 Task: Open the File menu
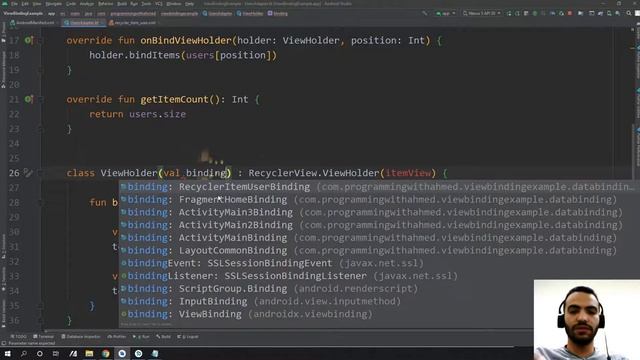pyautogui.click(x=15, y=4)
